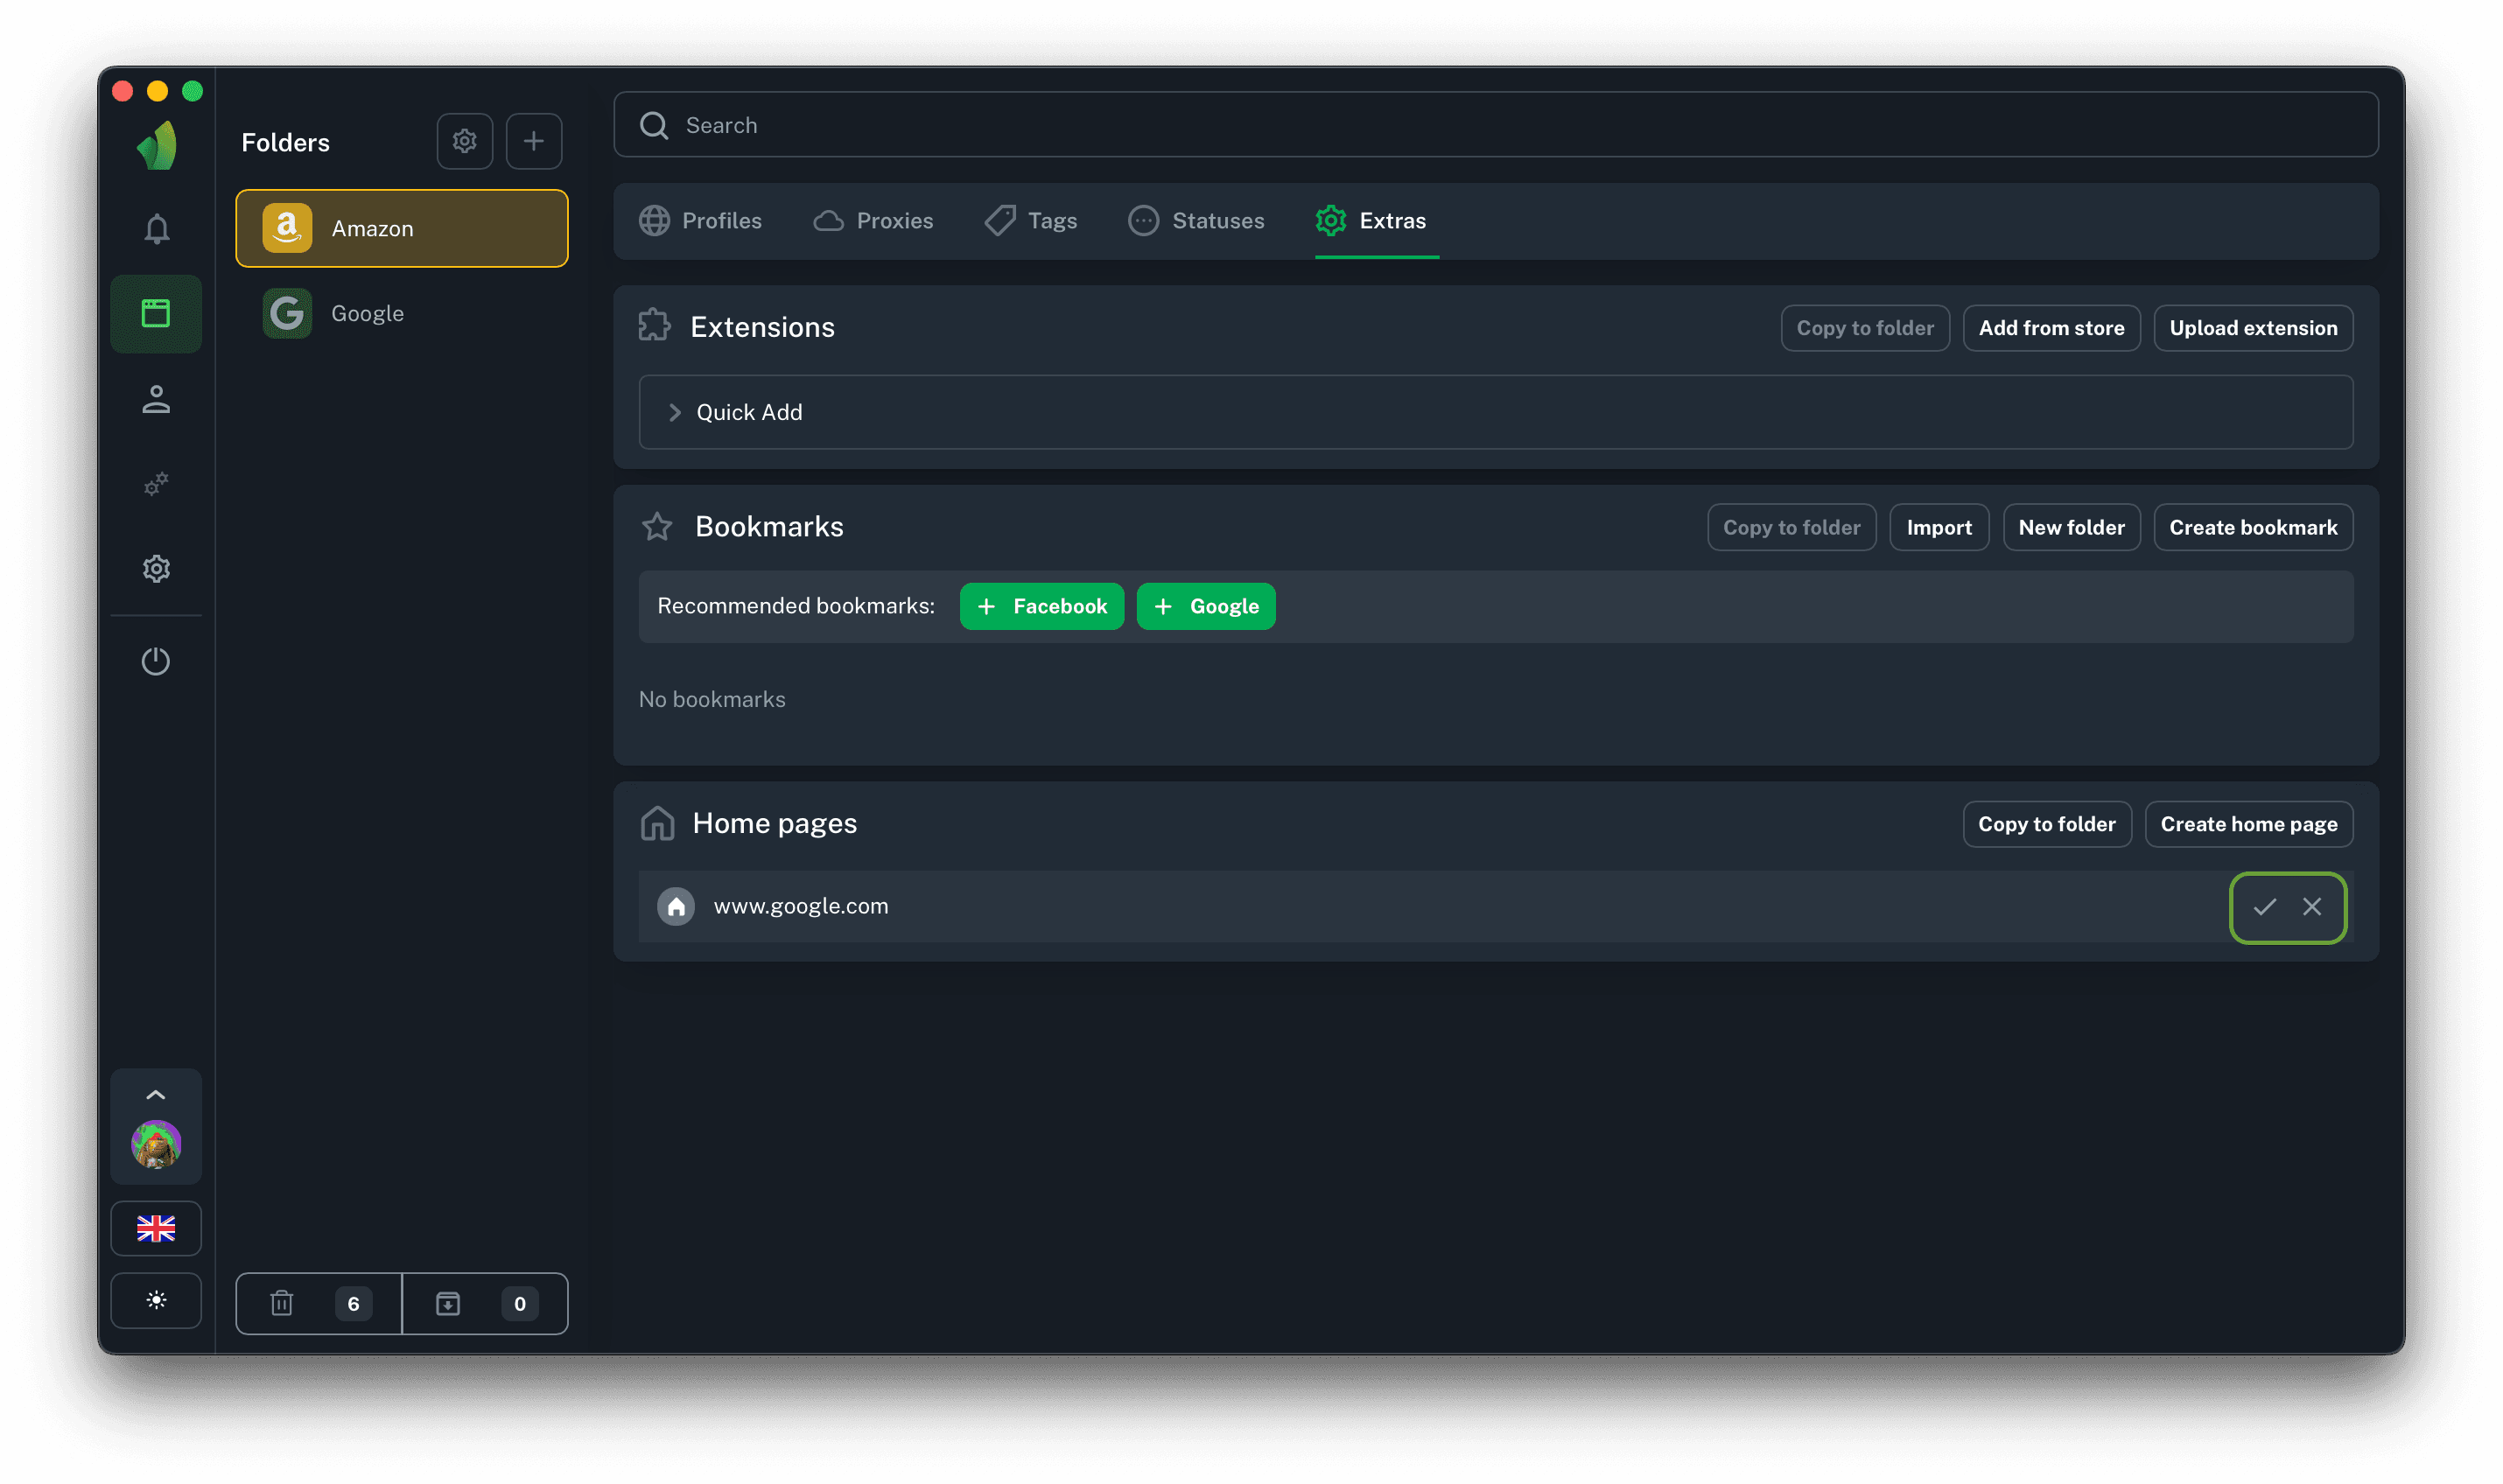The width and height of the screenshot is (2503, 1484).
Task: Open the trash bin with 6 items
Action: [318, 1303]
